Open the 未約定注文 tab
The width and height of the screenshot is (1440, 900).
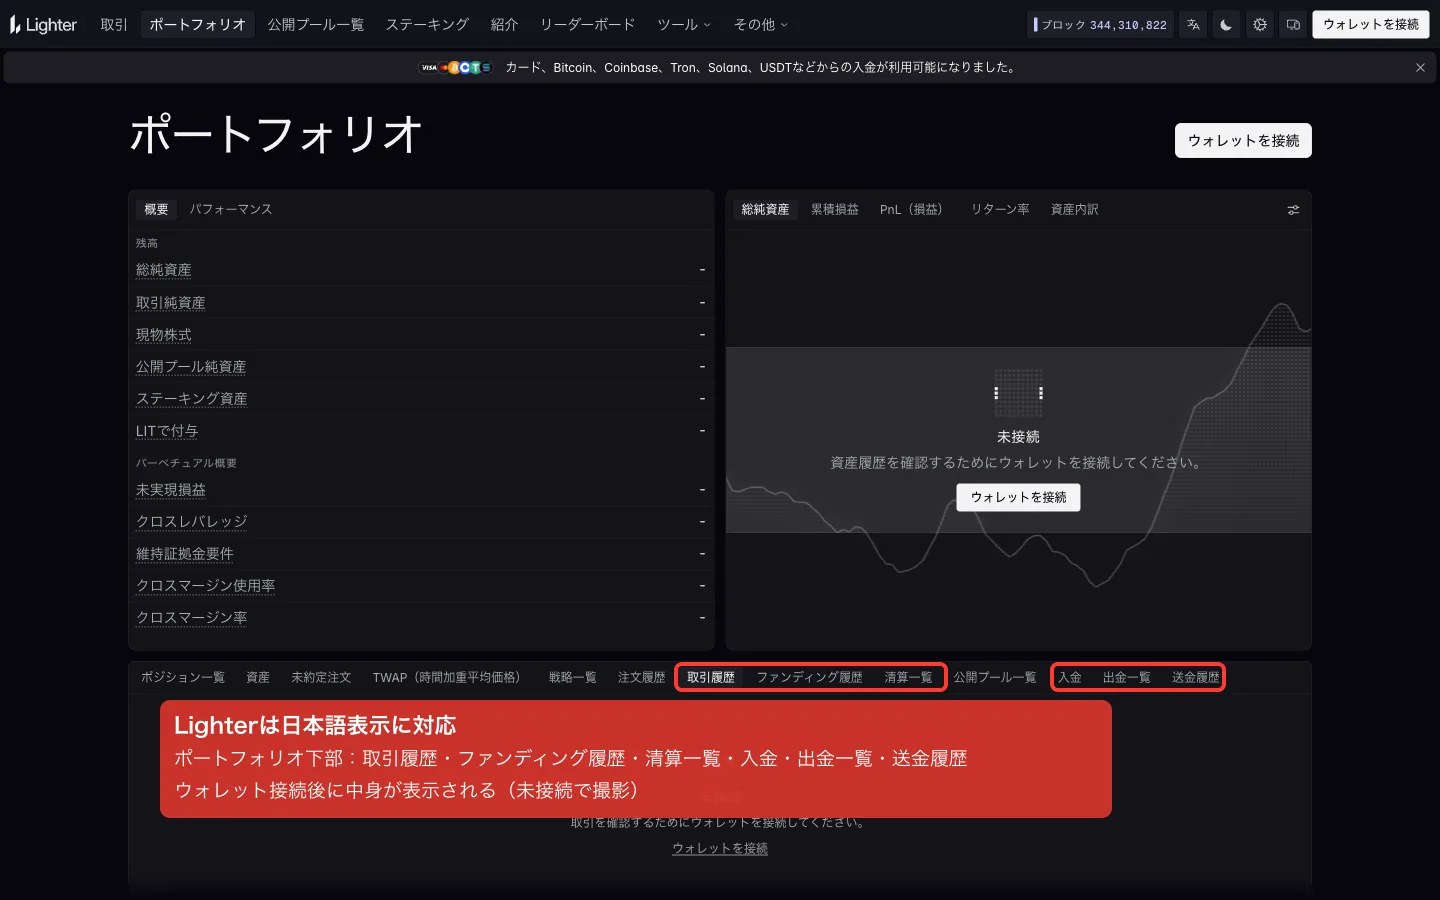(x=321, y=678)
